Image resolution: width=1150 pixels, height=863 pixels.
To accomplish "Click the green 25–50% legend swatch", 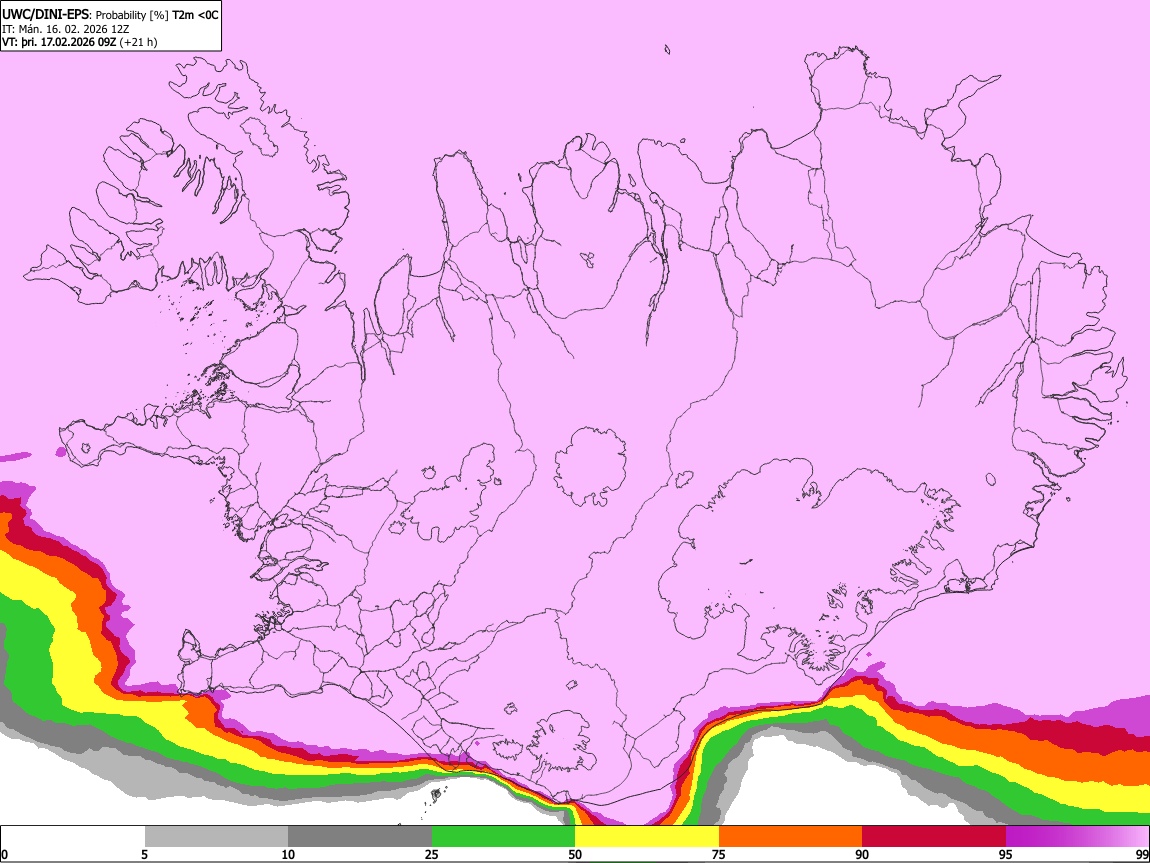I will (503, 837).
